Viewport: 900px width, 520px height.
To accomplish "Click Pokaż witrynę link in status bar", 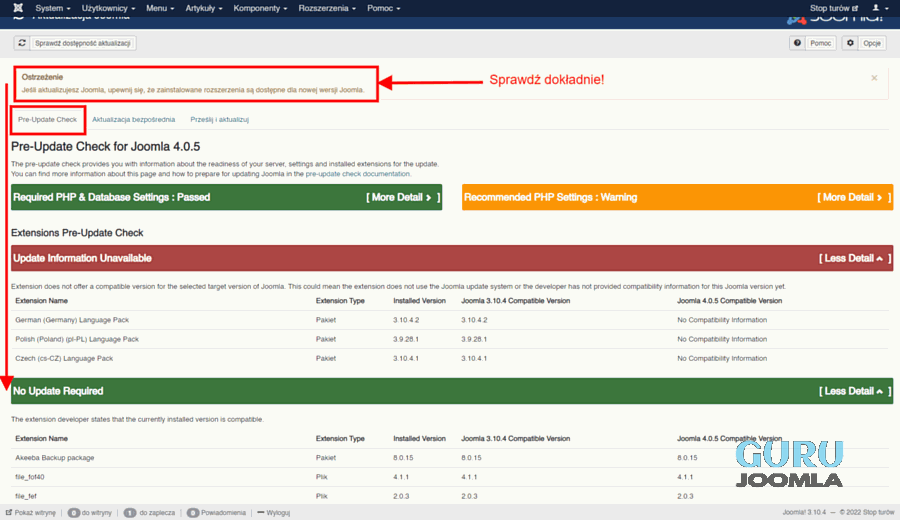I will (x=35, y=513).
